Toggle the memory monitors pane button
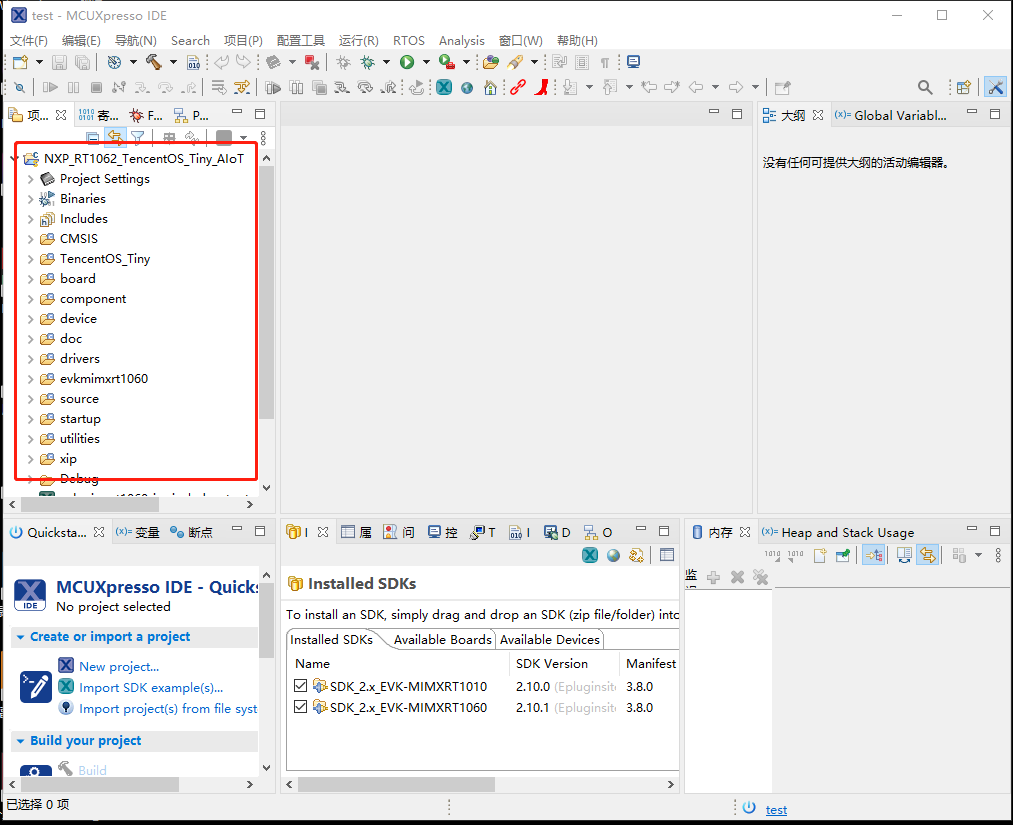The image size is (1013, 825). click(x=873, y=555)
